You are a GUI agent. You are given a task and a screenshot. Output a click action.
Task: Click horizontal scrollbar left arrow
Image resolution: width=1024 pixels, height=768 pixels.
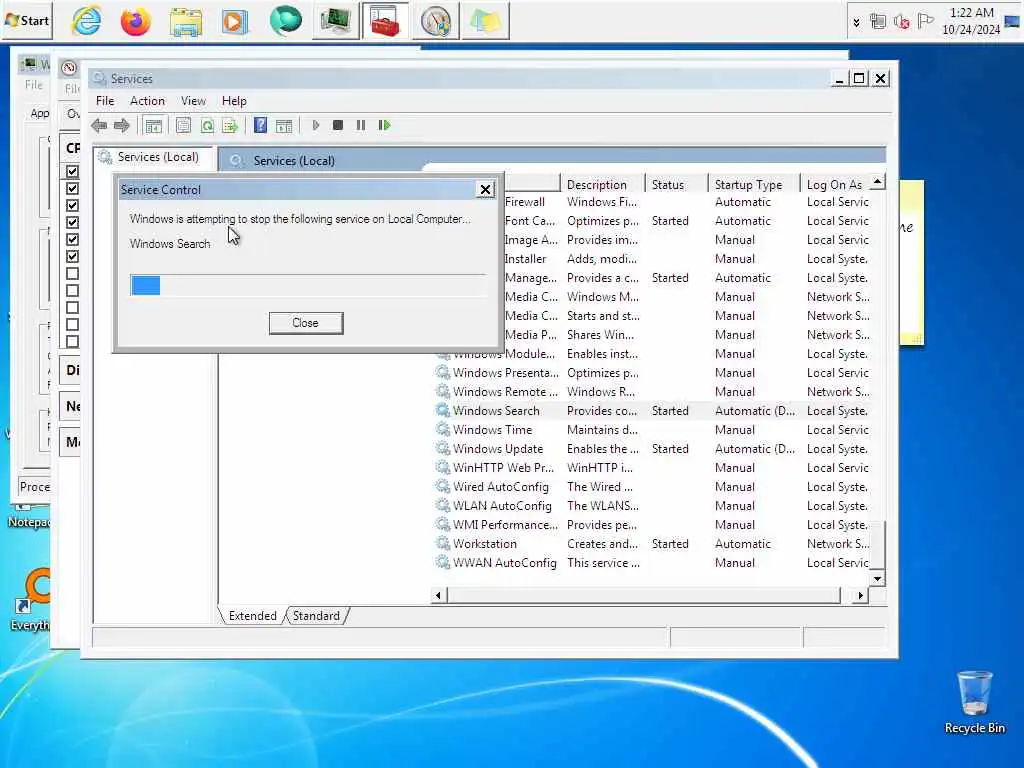pos(438,595)
